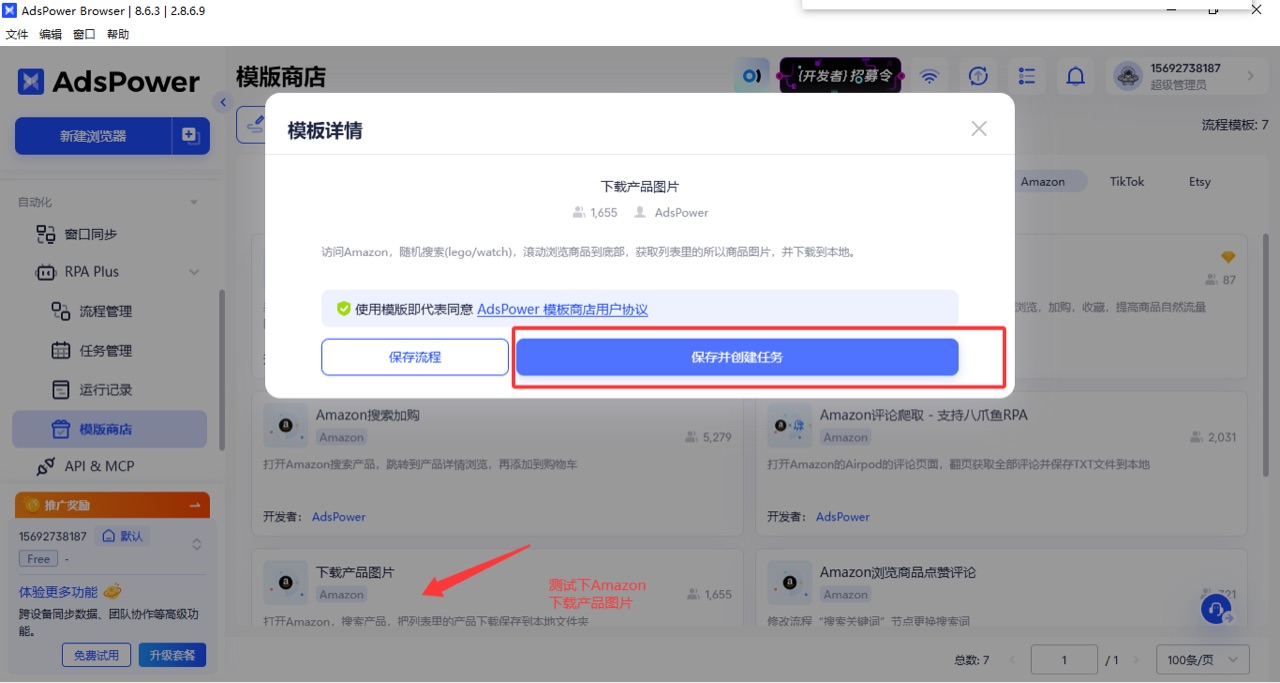
Task: Click the update/sync upload icon
Action: [979, 76]
